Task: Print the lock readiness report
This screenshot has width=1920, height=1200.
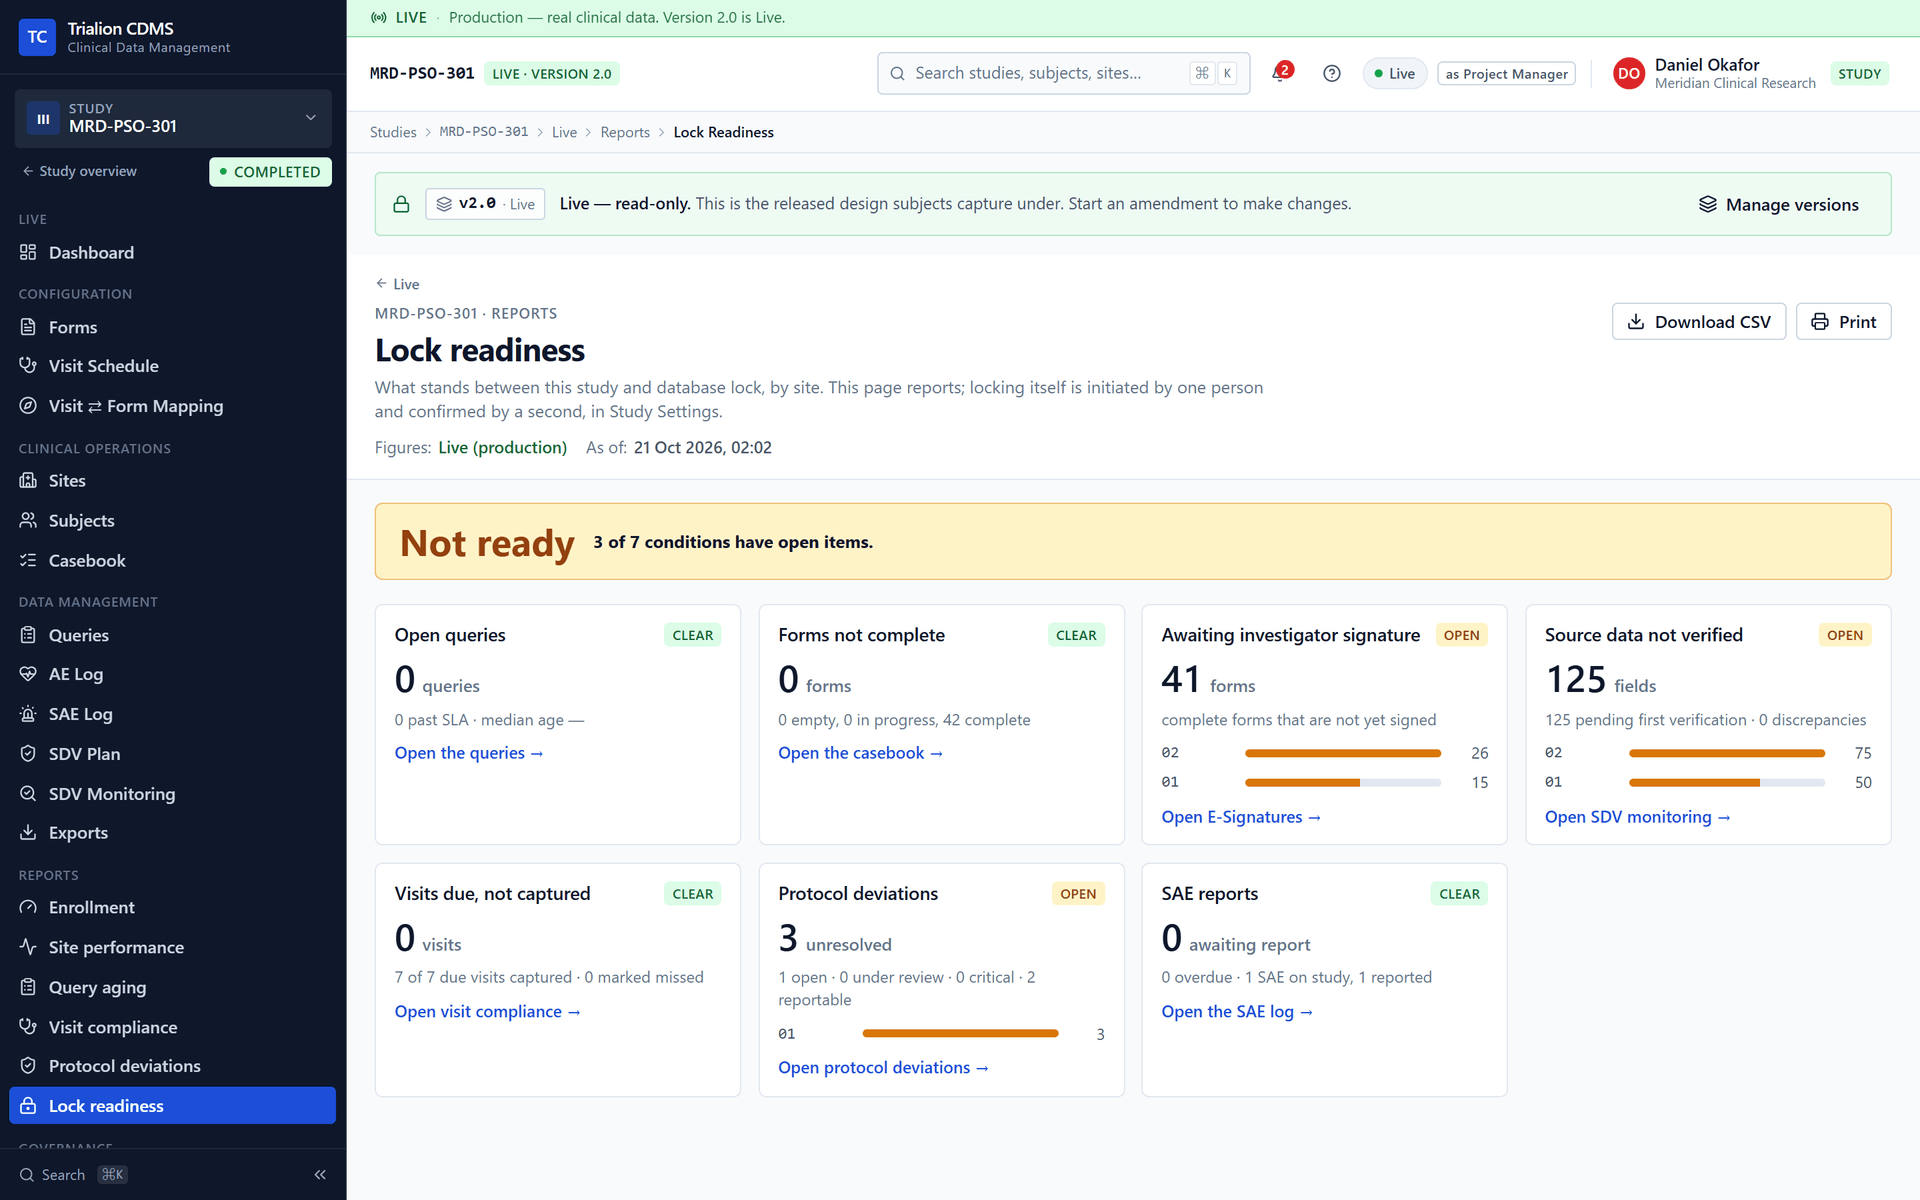Action: point(1843,322)
